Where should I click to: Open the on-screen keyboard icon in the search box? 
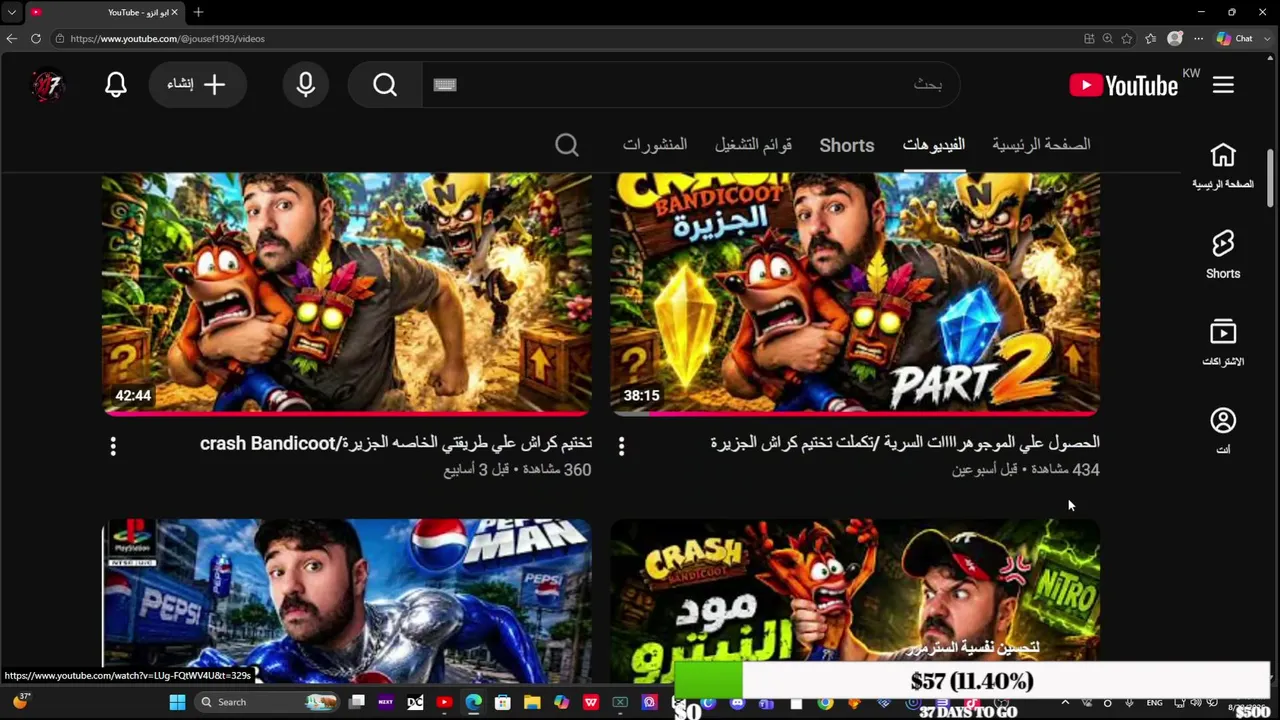point(445,85)
